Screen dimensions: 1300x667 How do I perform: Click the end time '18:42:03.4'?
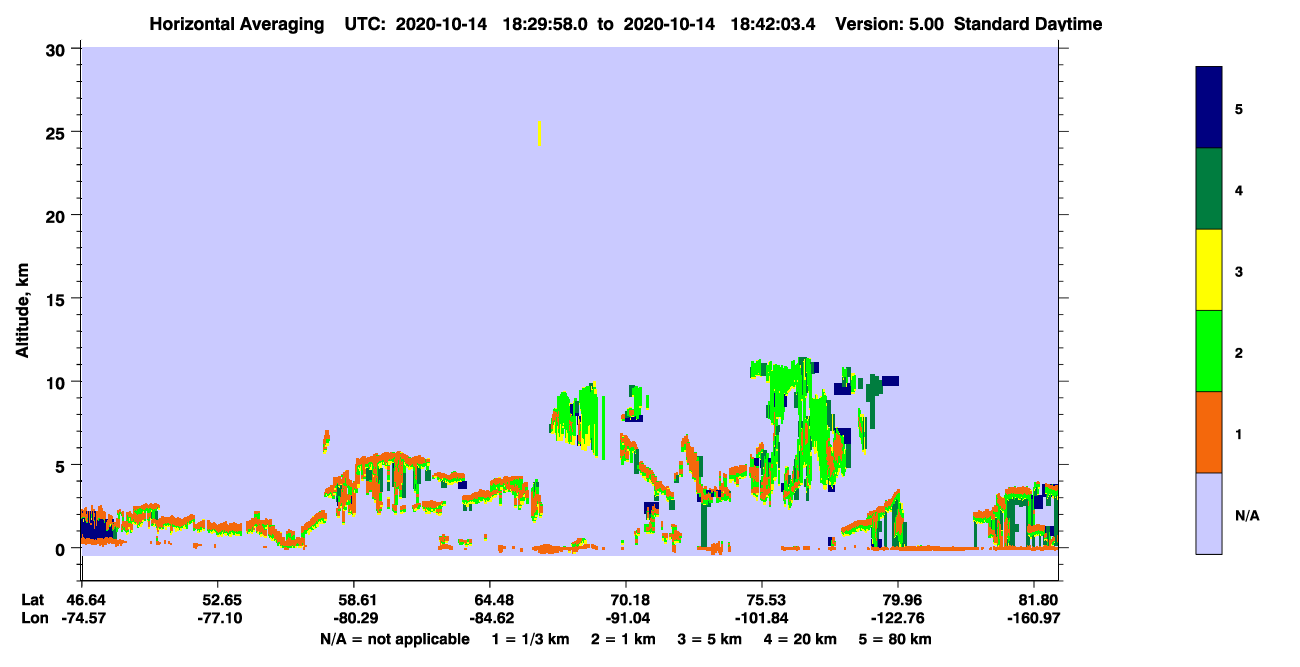(x=773, y=23)
